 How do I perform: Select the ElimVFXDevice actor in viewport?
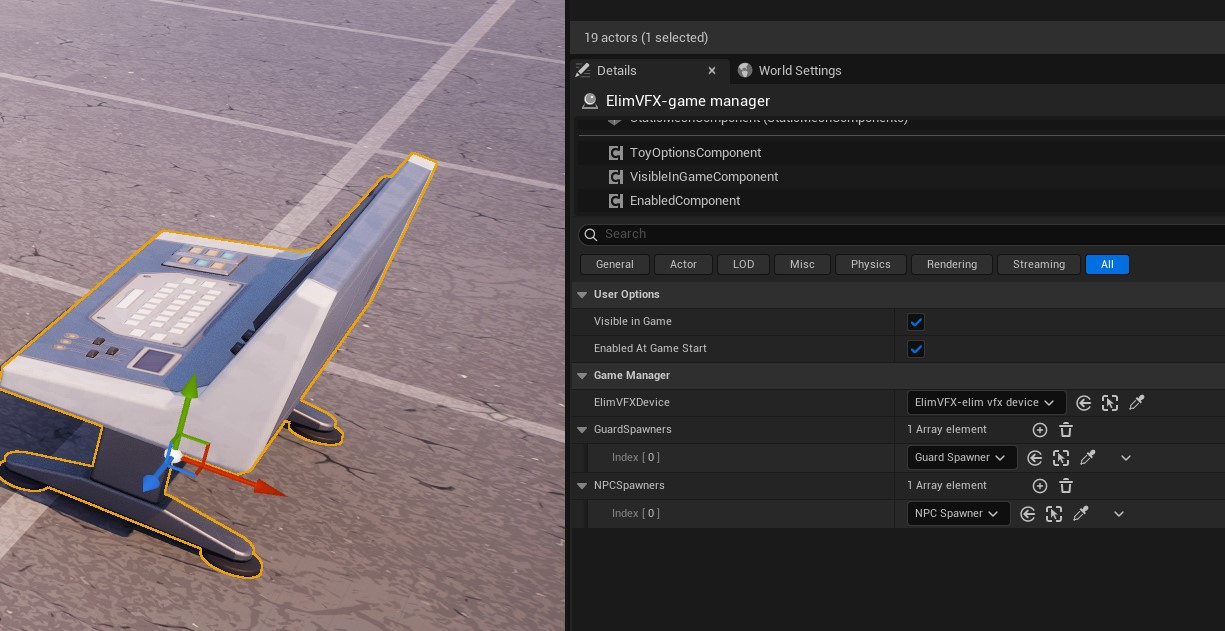pyautogui.click(x=1110, y=403)
